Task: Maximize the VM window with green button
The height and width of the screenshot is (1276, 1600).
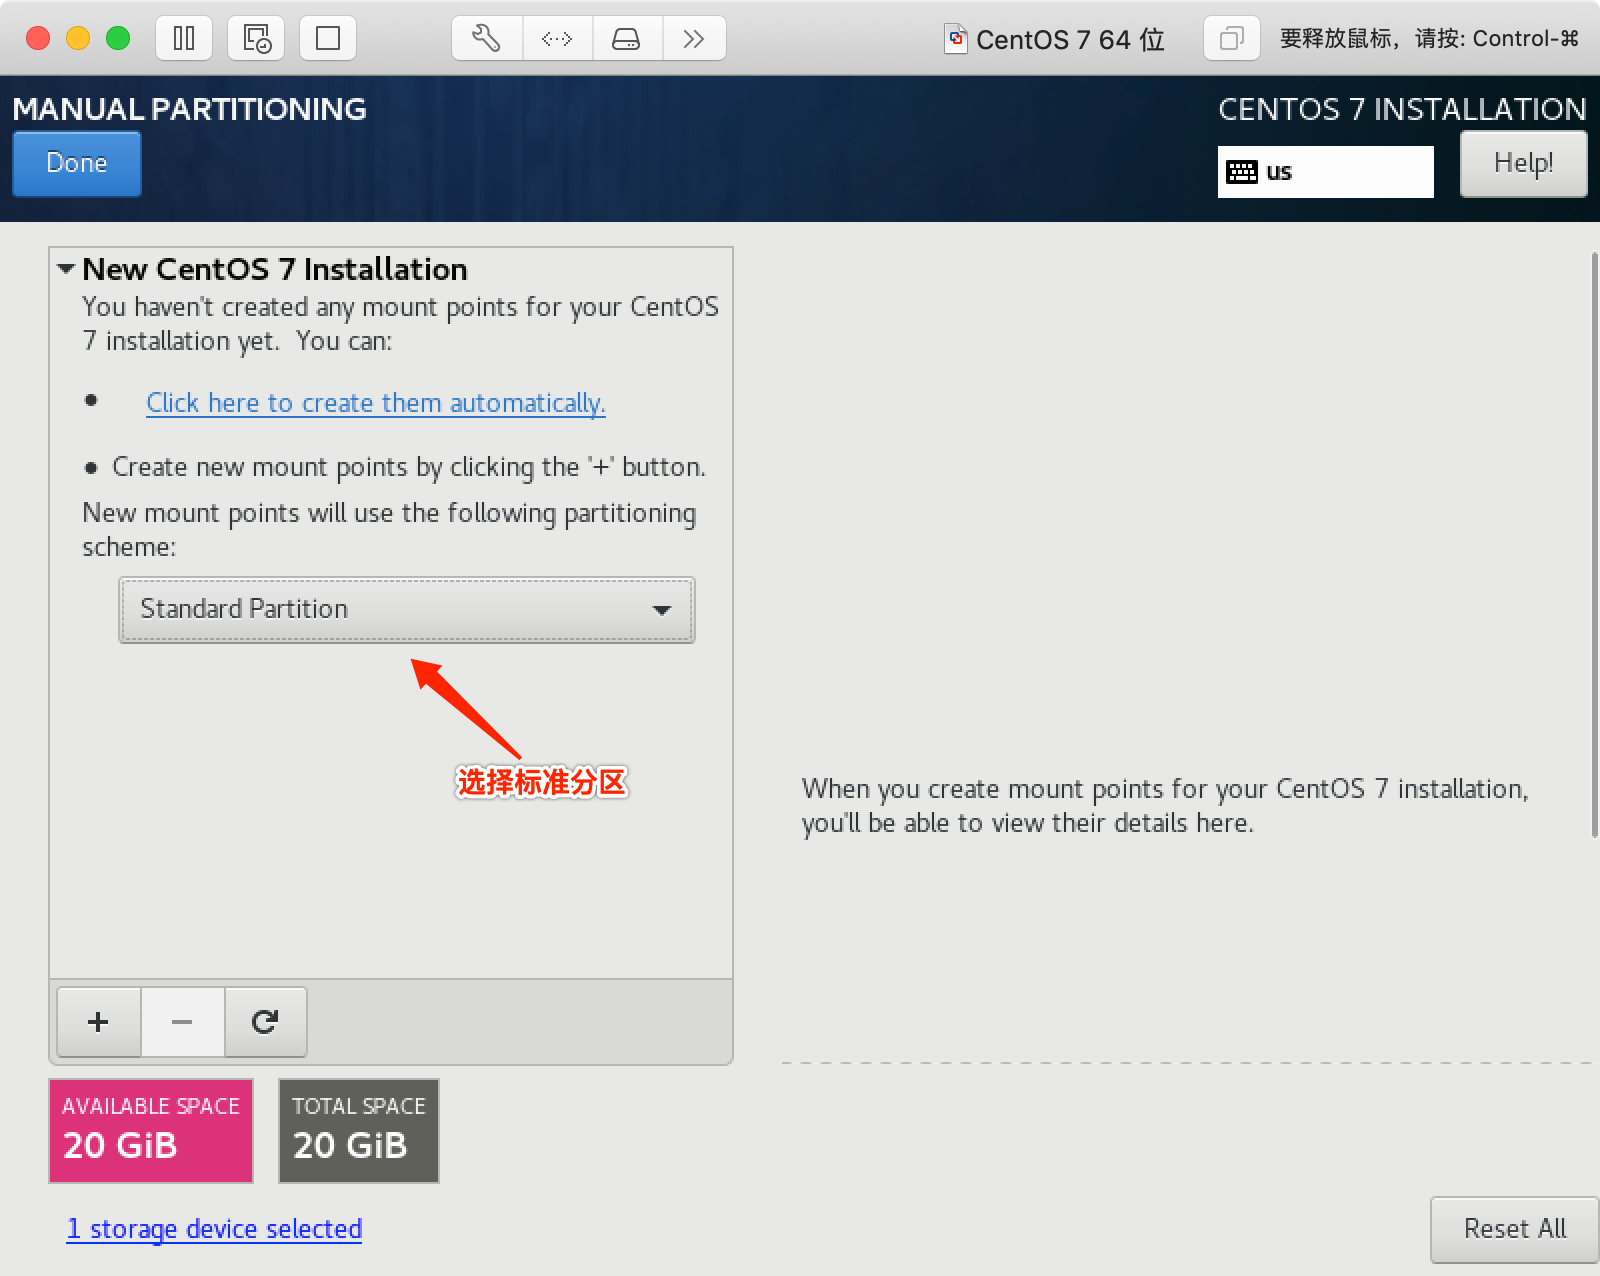Action: coord(118,39)
